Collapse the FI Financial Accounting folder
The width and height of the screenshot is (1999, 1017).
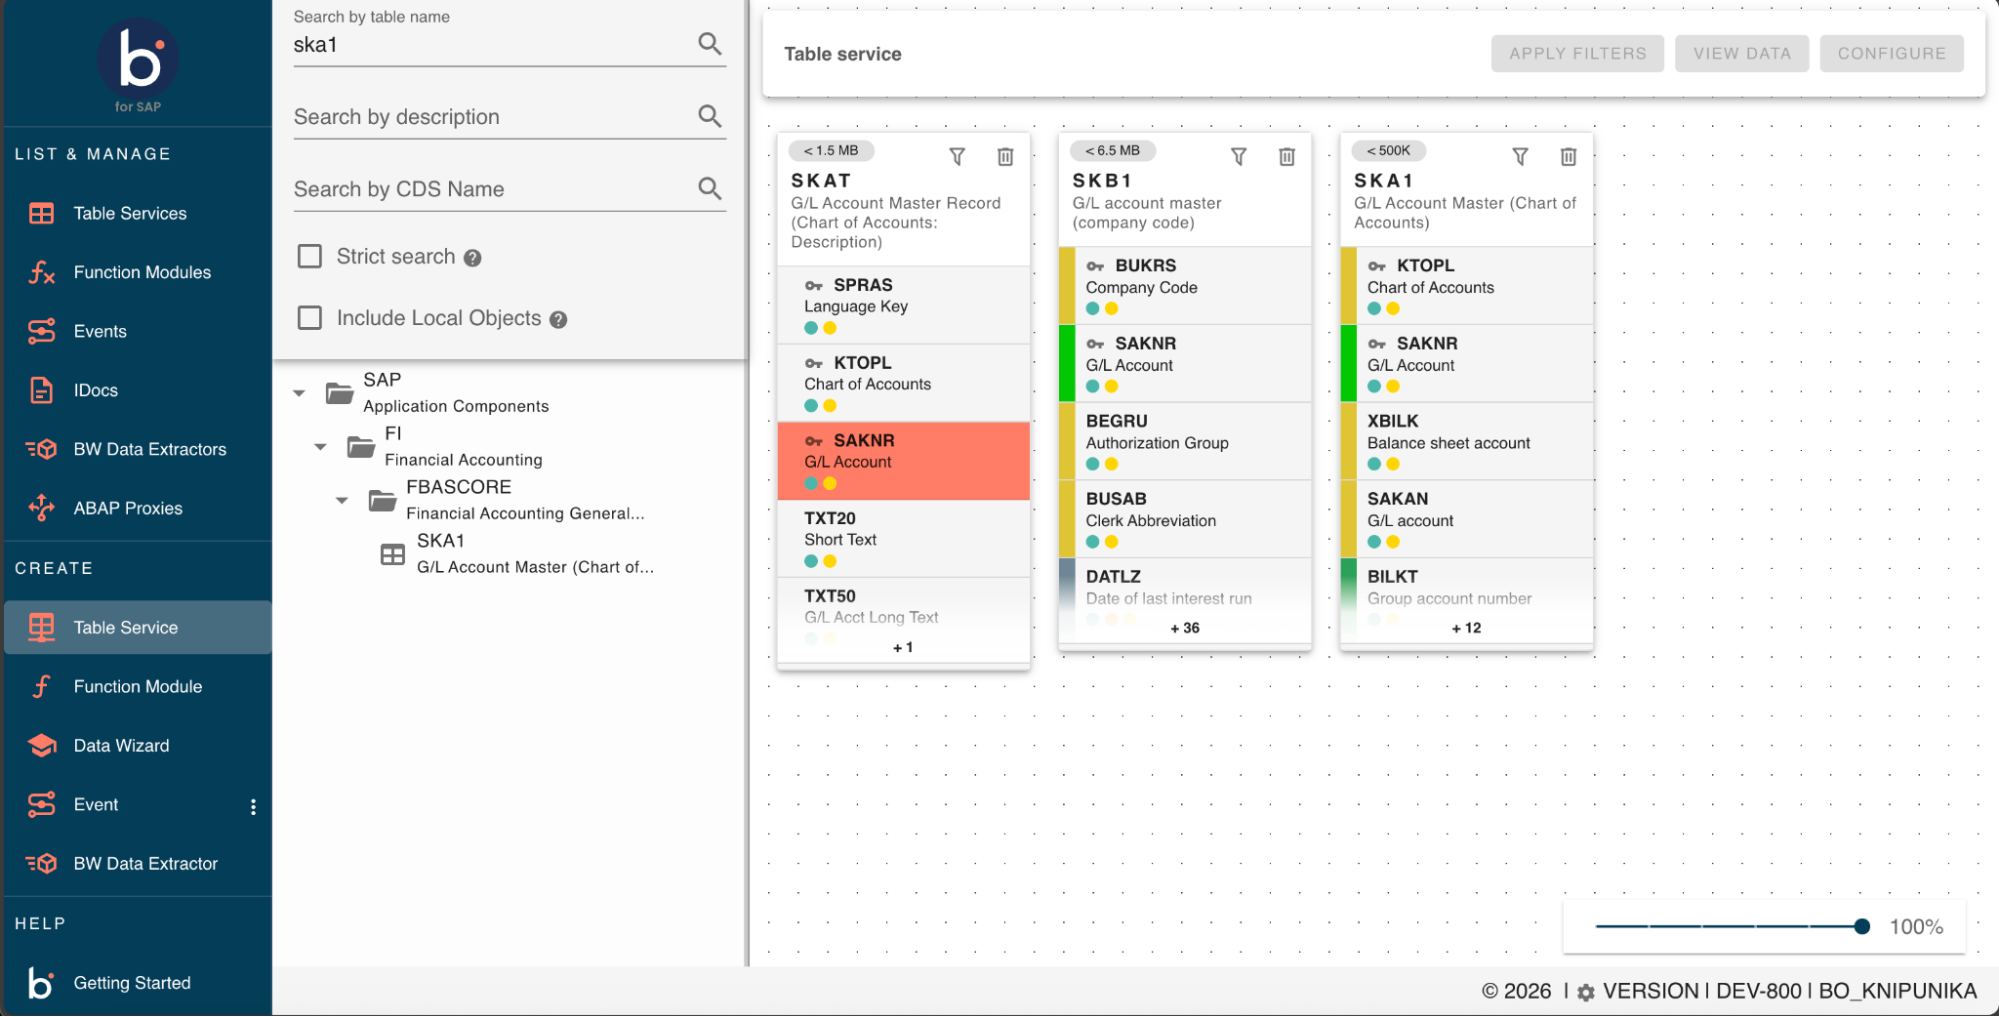pyautogui.click(x=320, y=447)
